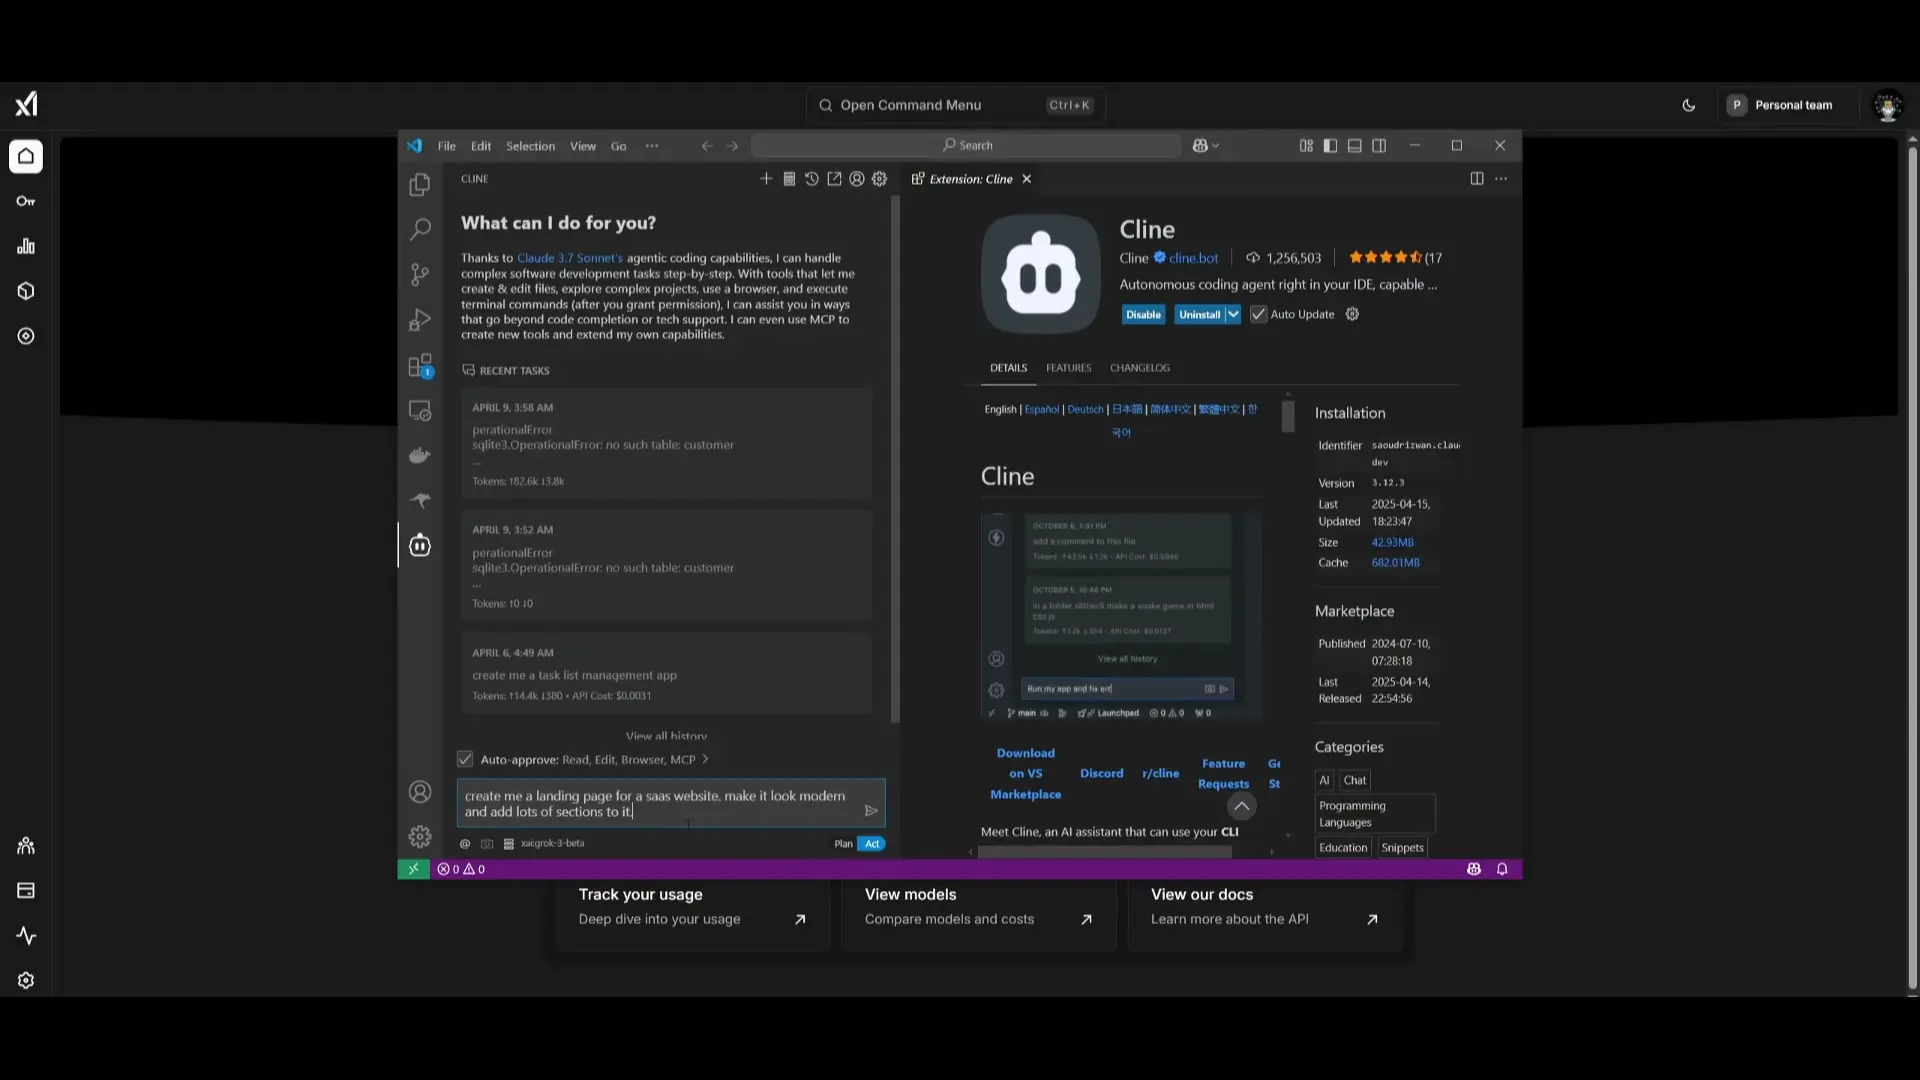This screenshot has height=1080, width=1920.
Task: Switch to the CHANGELOG tab
Action: [x=1140, y=368]
